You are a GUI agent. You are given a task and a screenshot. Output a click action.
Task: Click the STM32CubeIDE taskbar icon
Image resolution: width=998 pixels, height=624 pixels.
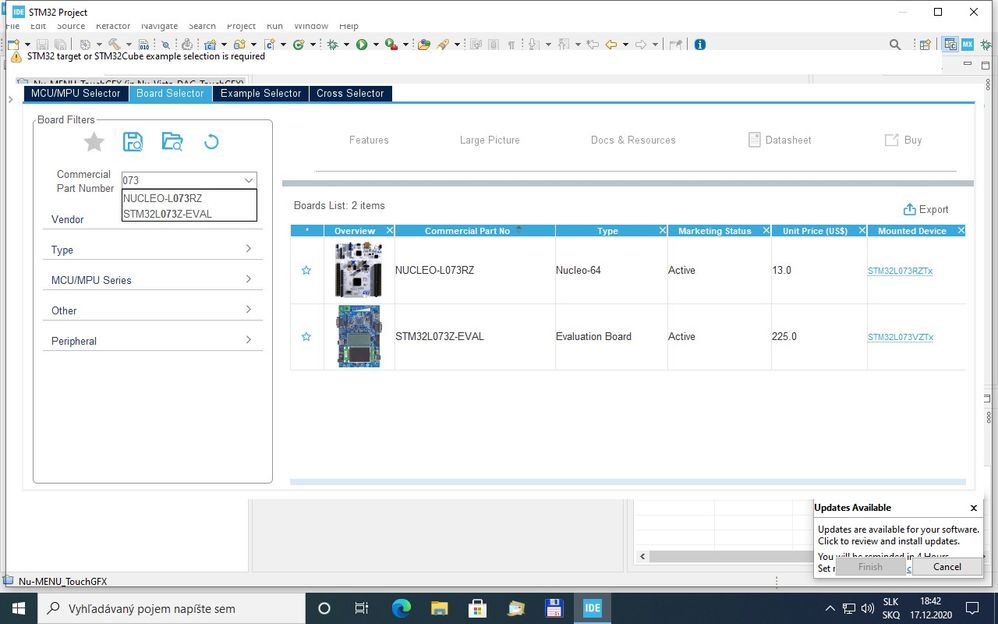coord(593,608)
